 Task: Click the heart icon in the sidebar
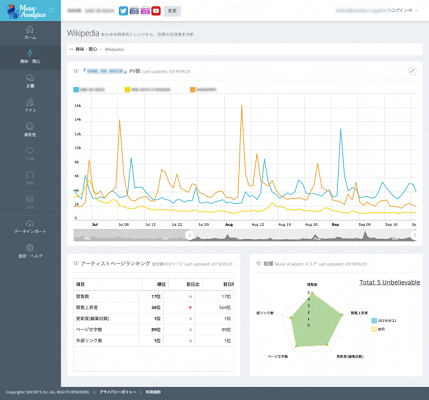click(x=30, y=151)
